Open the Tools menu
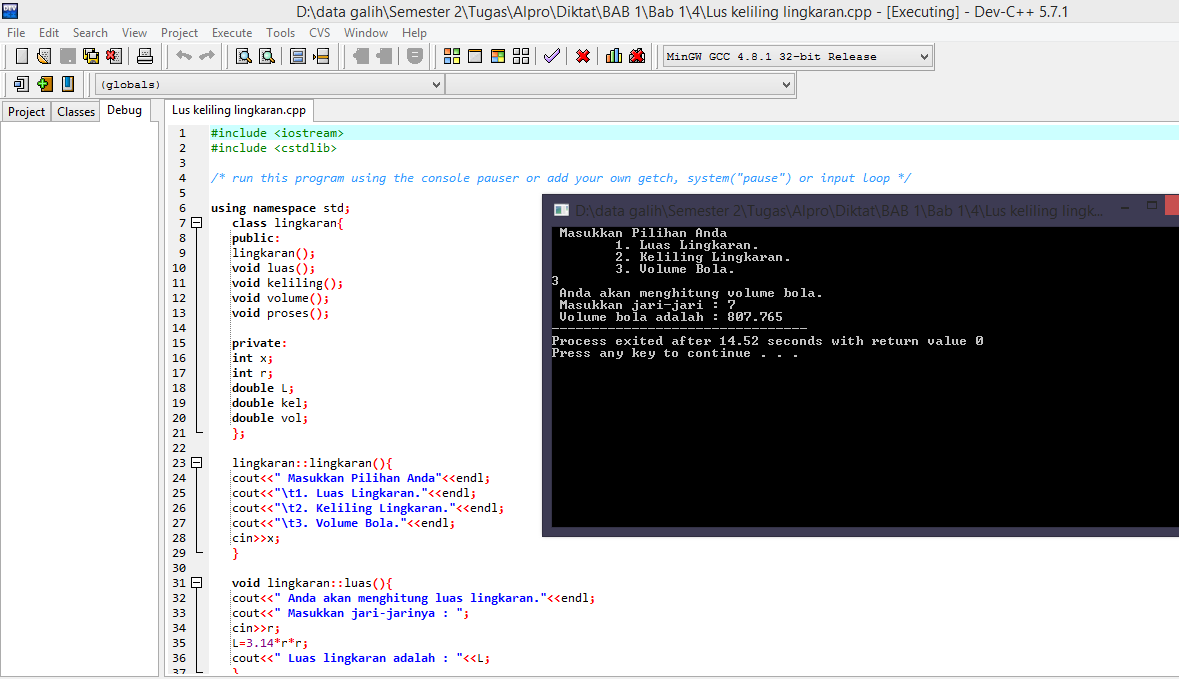This screenshot has height=679, width=1179. [x=280, y=33]
